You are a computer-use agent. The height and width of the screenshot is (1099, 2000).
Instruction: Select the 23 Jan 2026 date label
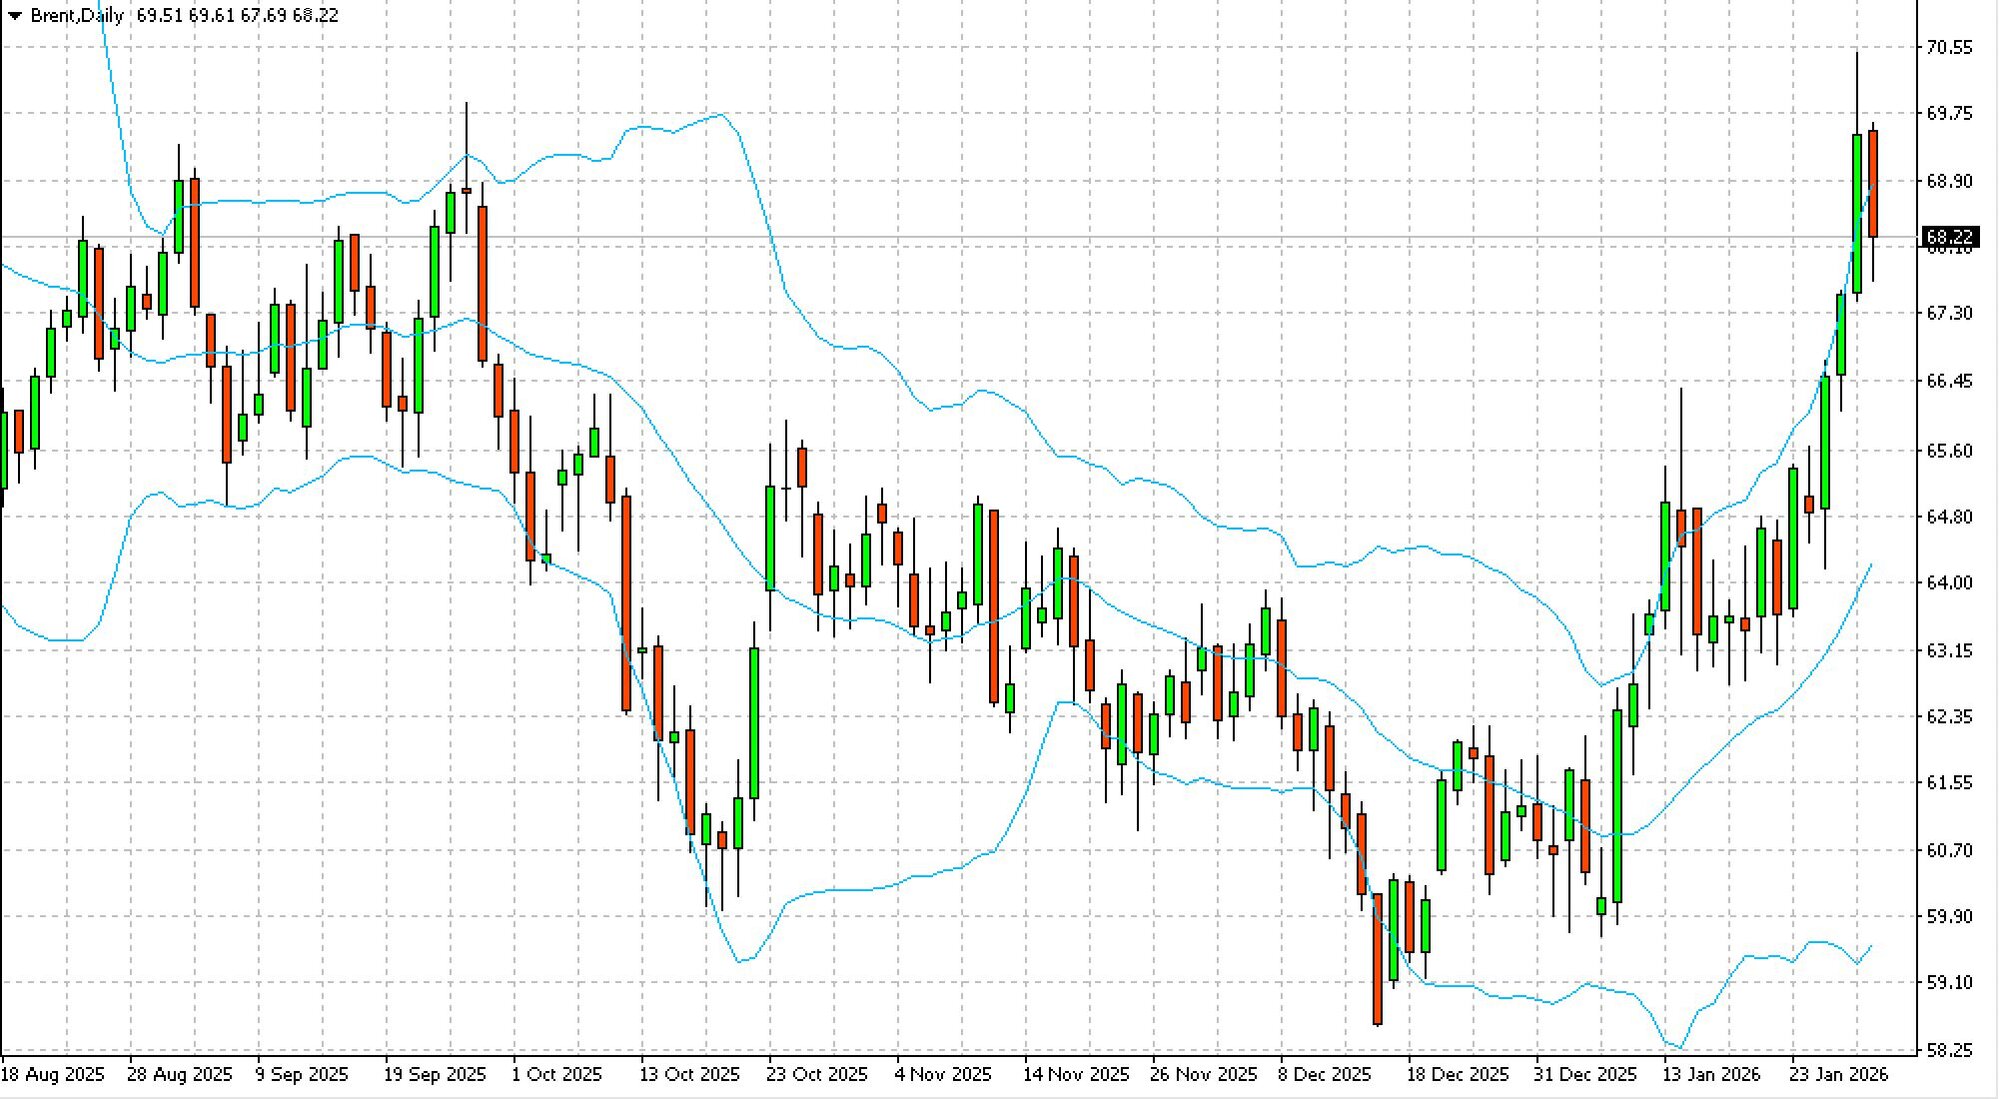coord(1838,1075)
